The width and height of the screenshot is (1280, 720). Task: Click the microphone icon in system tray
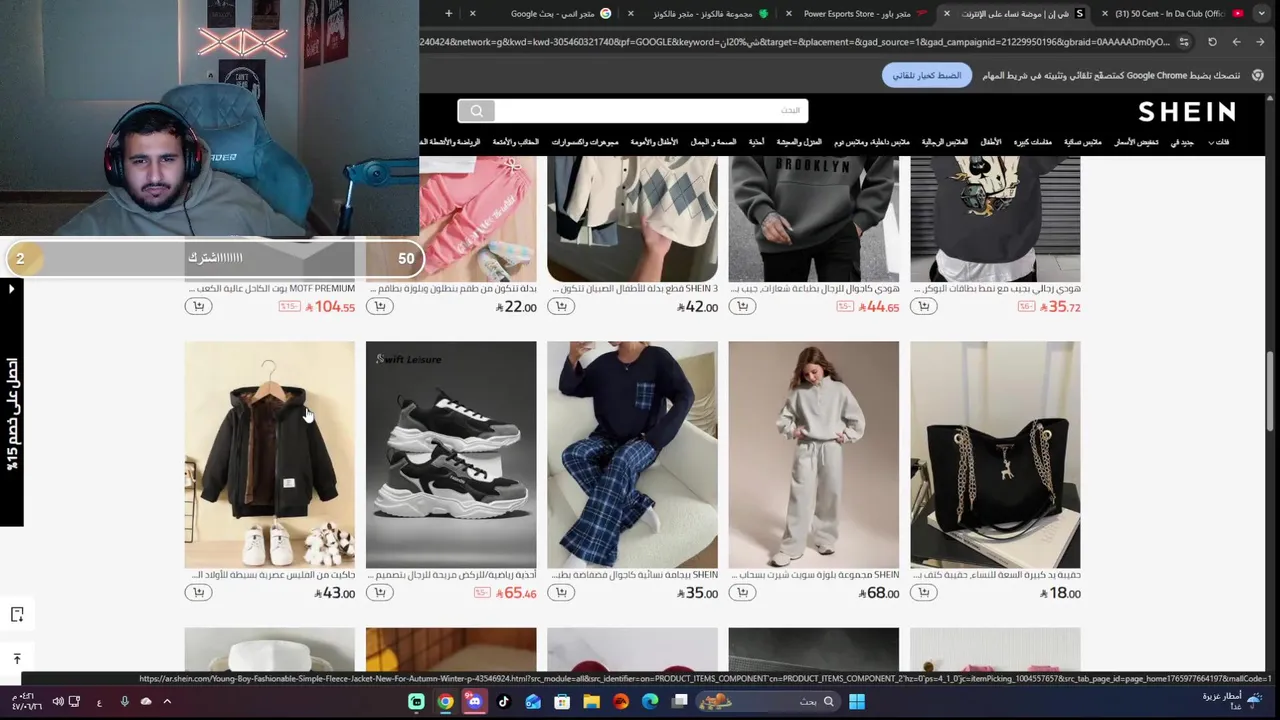click(x=124, y=702)
